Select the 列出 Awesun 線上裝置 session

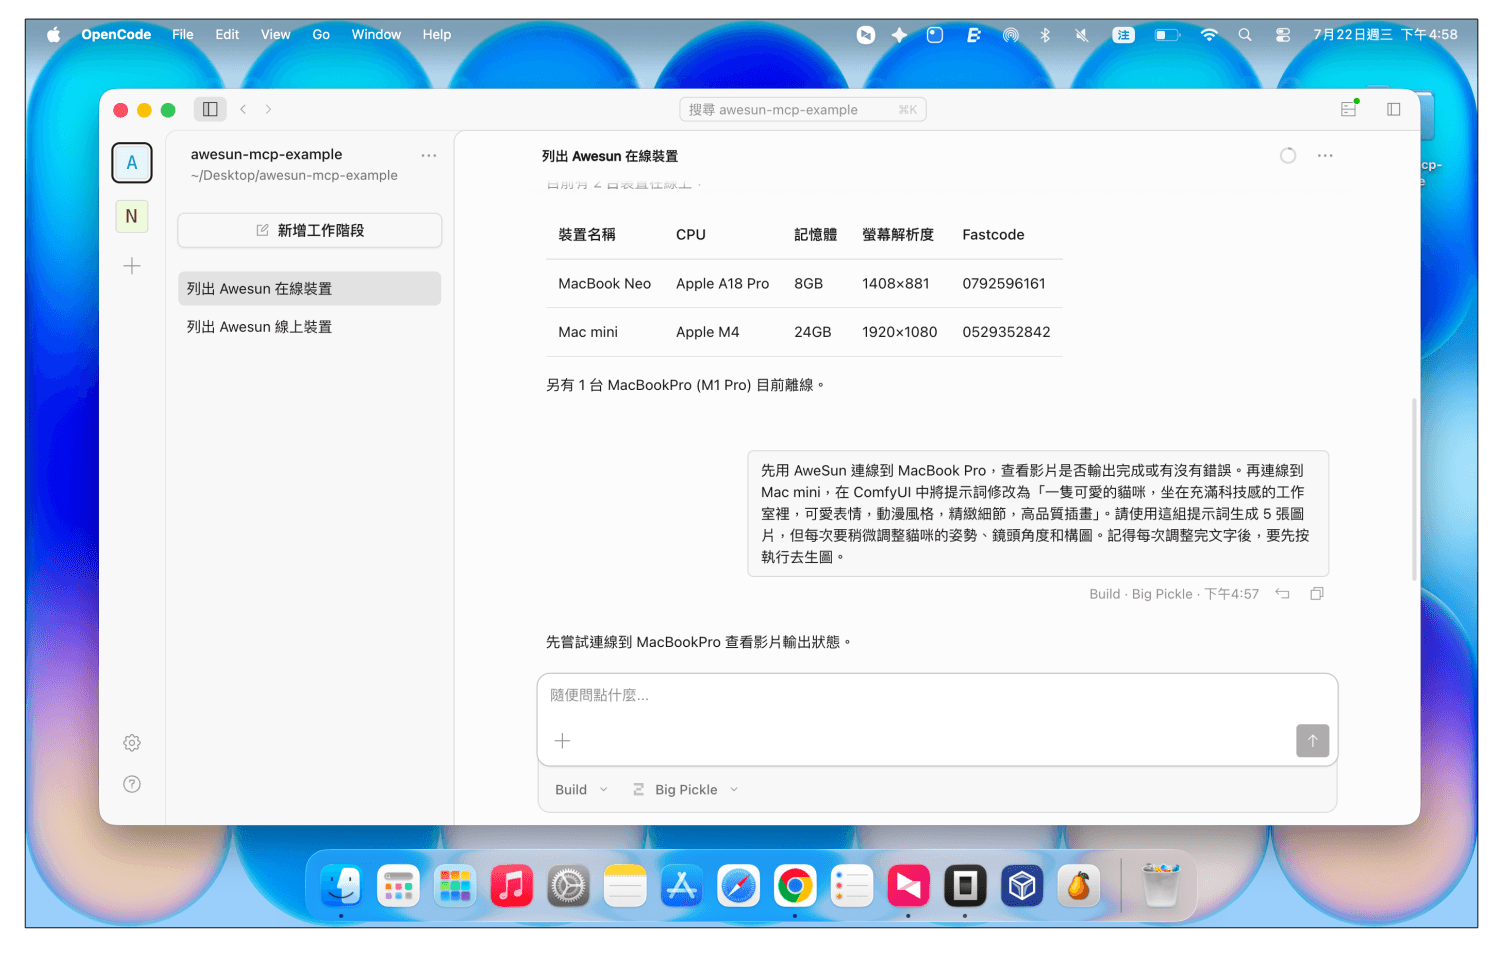[x=310, y=327]
